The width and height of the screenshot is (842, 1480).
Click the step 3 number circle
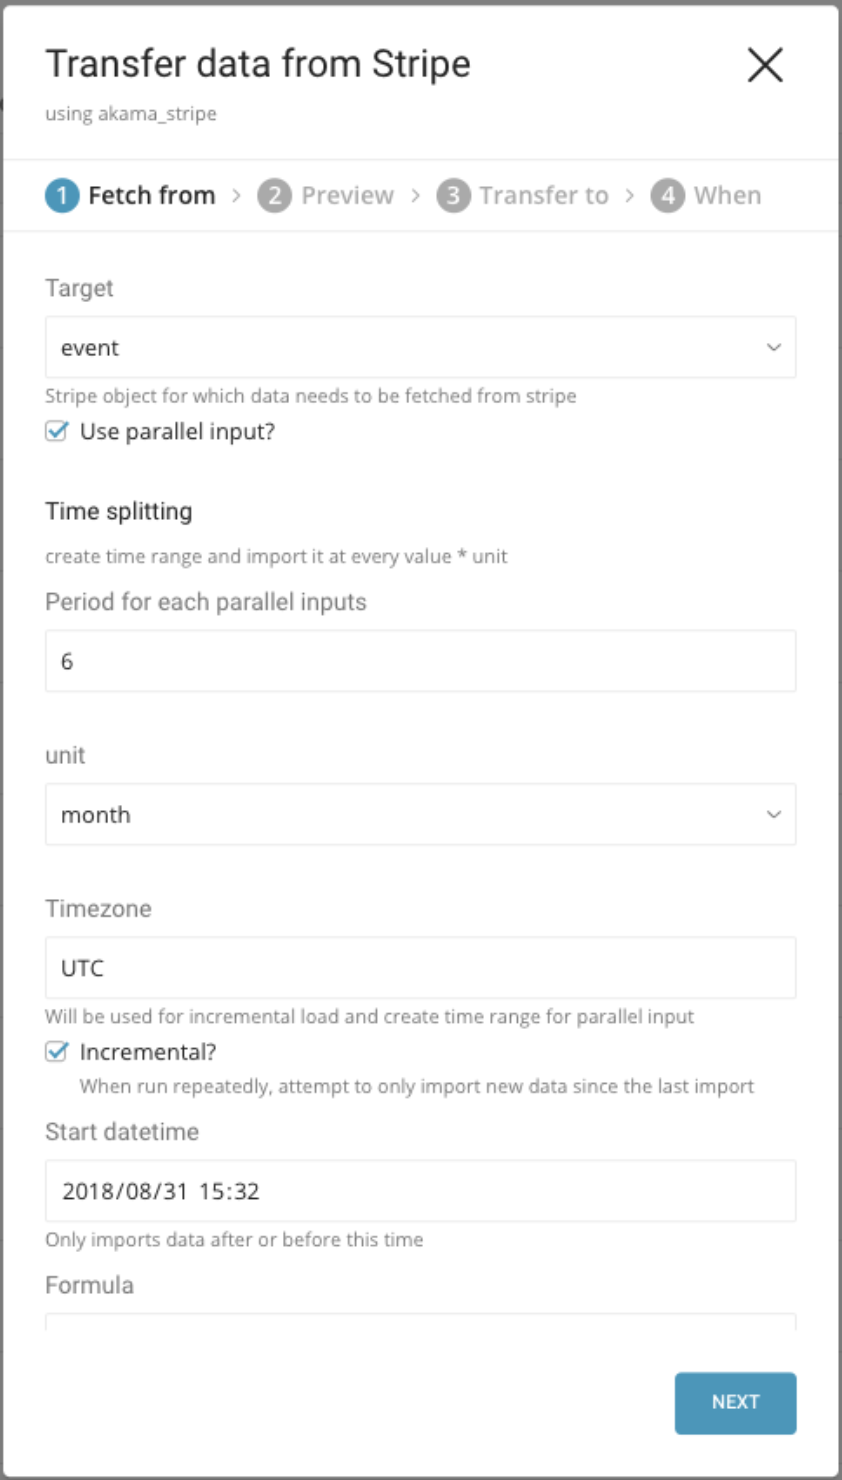click(x=453, y=195)
